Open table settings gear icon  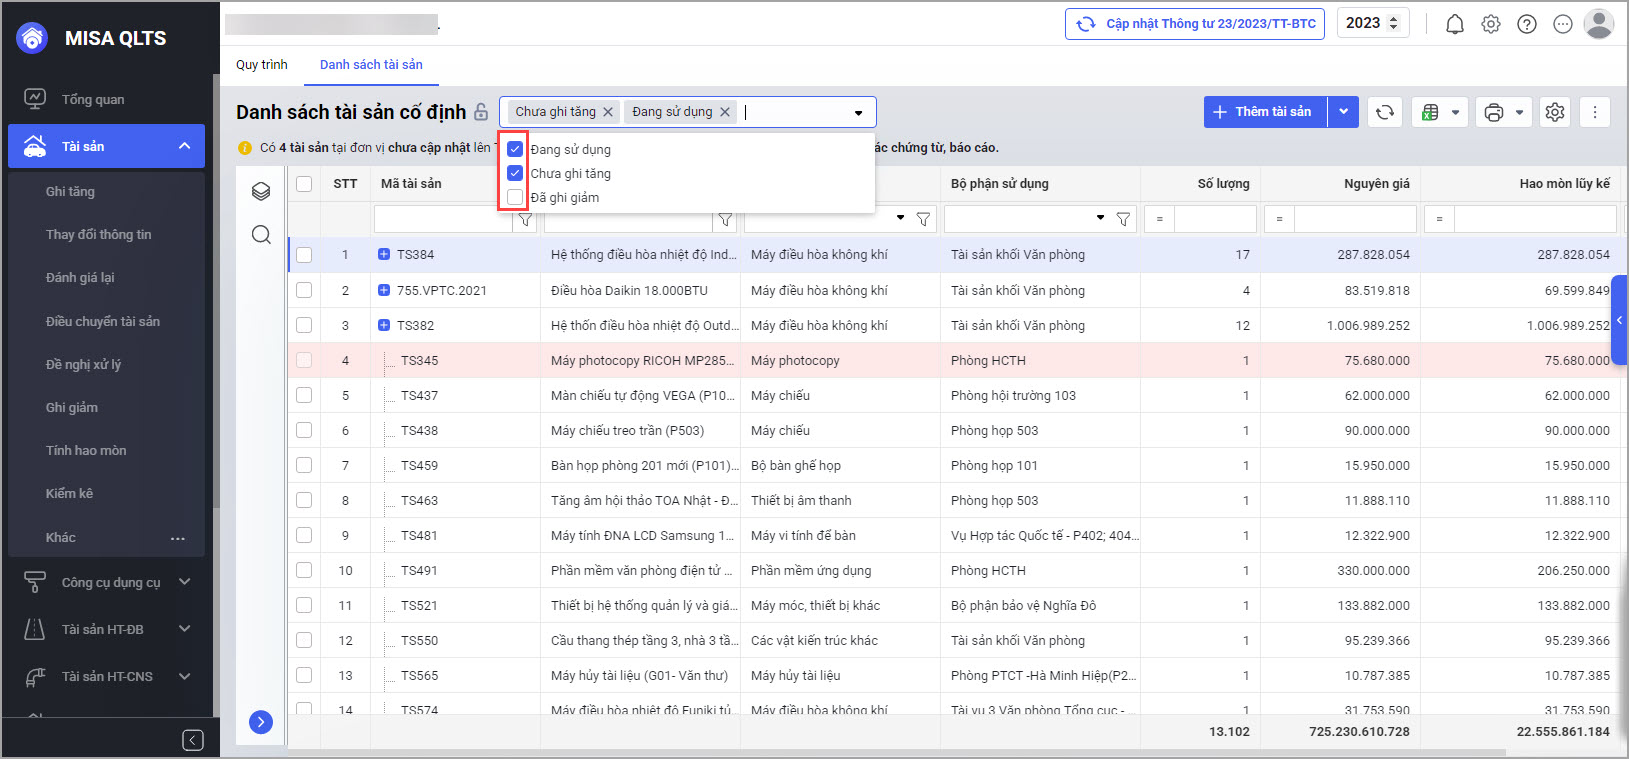click(1554, 112)
